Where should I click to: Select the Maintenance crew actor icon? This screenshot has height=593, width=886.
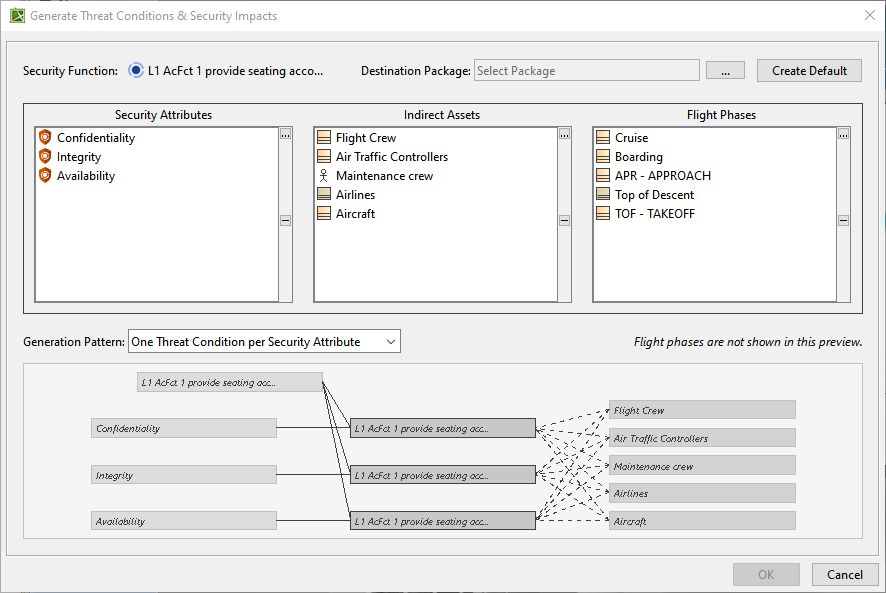tap(323, 176)
